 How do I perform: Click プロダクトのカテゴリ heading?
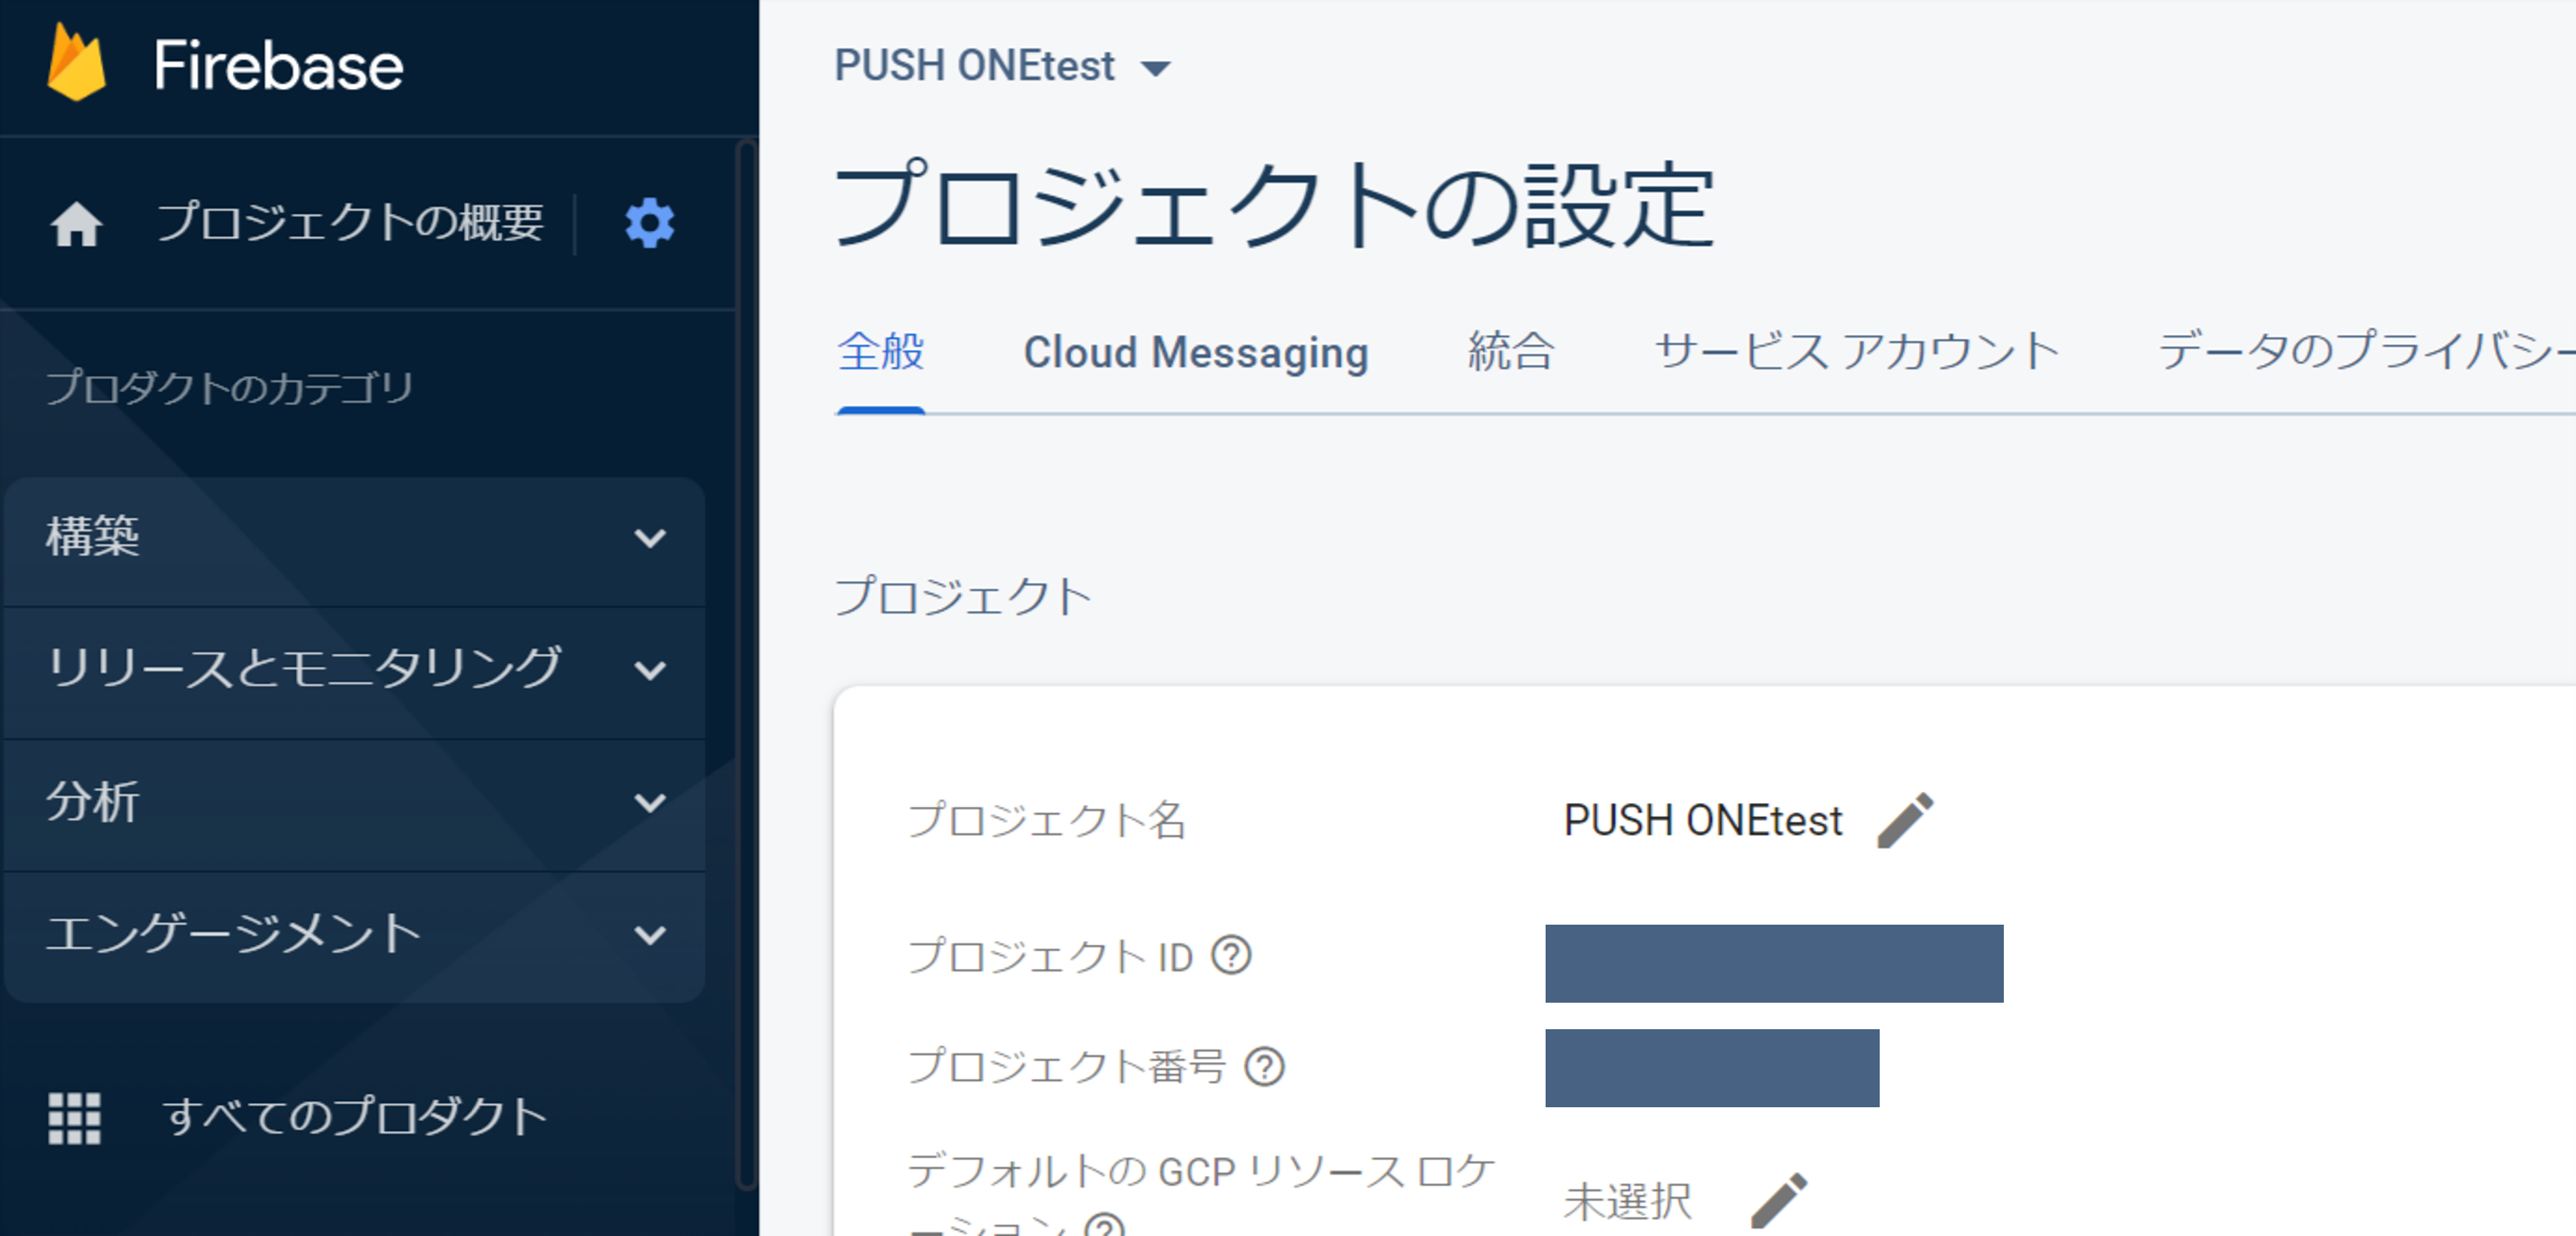pos(229,388)
